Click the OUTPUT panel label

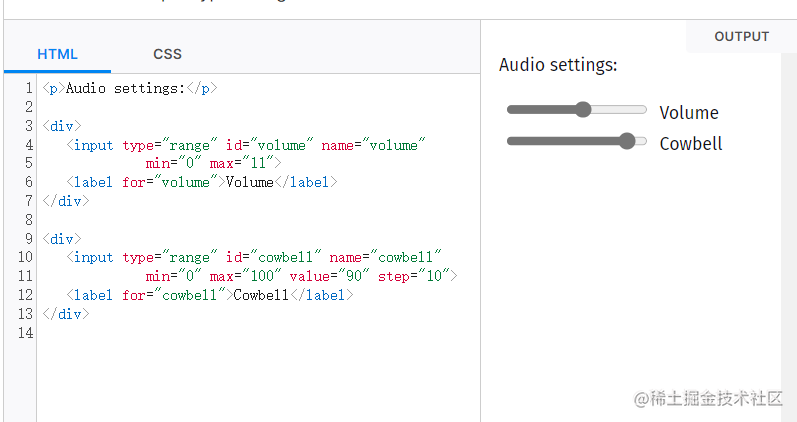pos(741,37)
